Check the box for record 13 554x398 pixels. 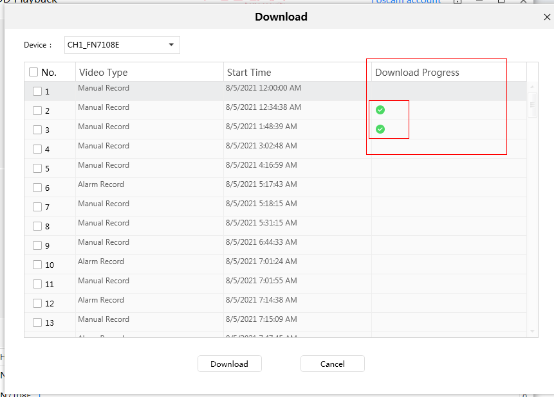37,322
